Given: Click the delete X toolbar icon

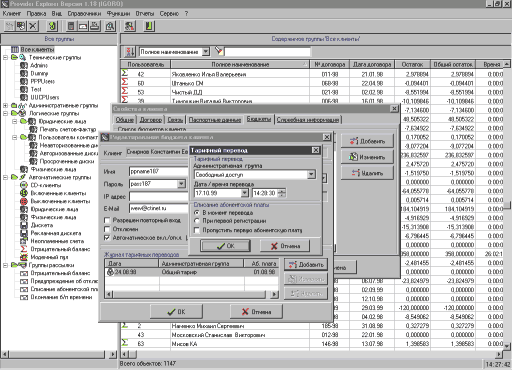Looking at the screenshot, I should tap(33, 26).
